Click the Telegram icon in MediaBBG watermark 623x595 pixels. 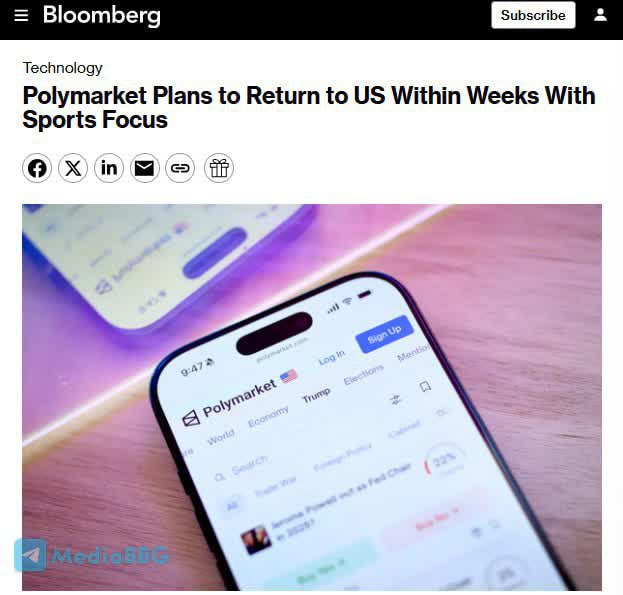click(x=30, y=554)
